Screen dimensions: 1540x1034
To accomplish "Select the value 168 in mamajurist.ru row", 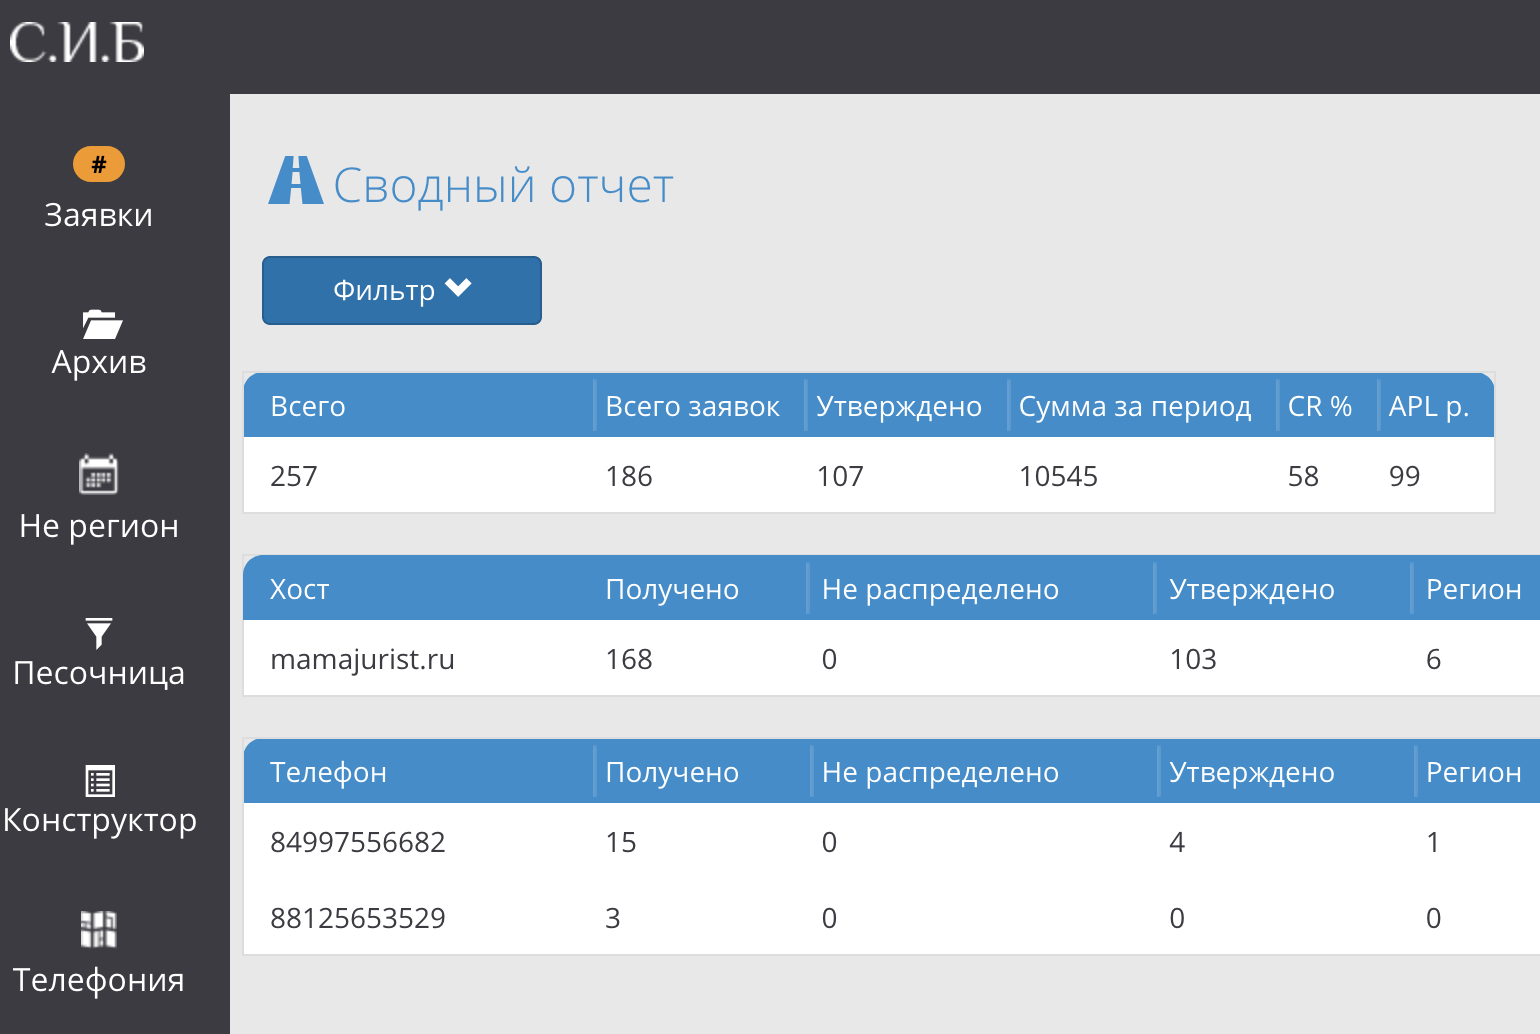I will click(629, 659).
